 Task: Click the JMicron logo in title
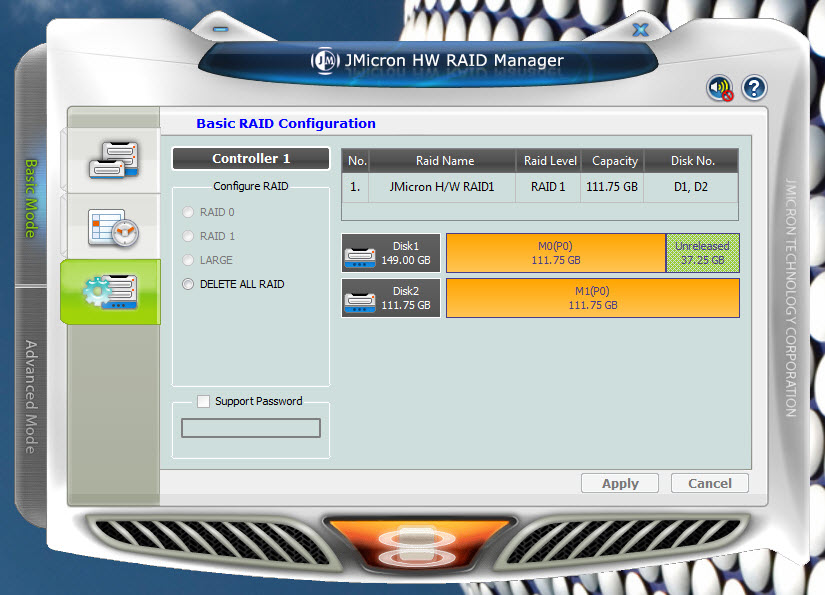pos(325,60)
